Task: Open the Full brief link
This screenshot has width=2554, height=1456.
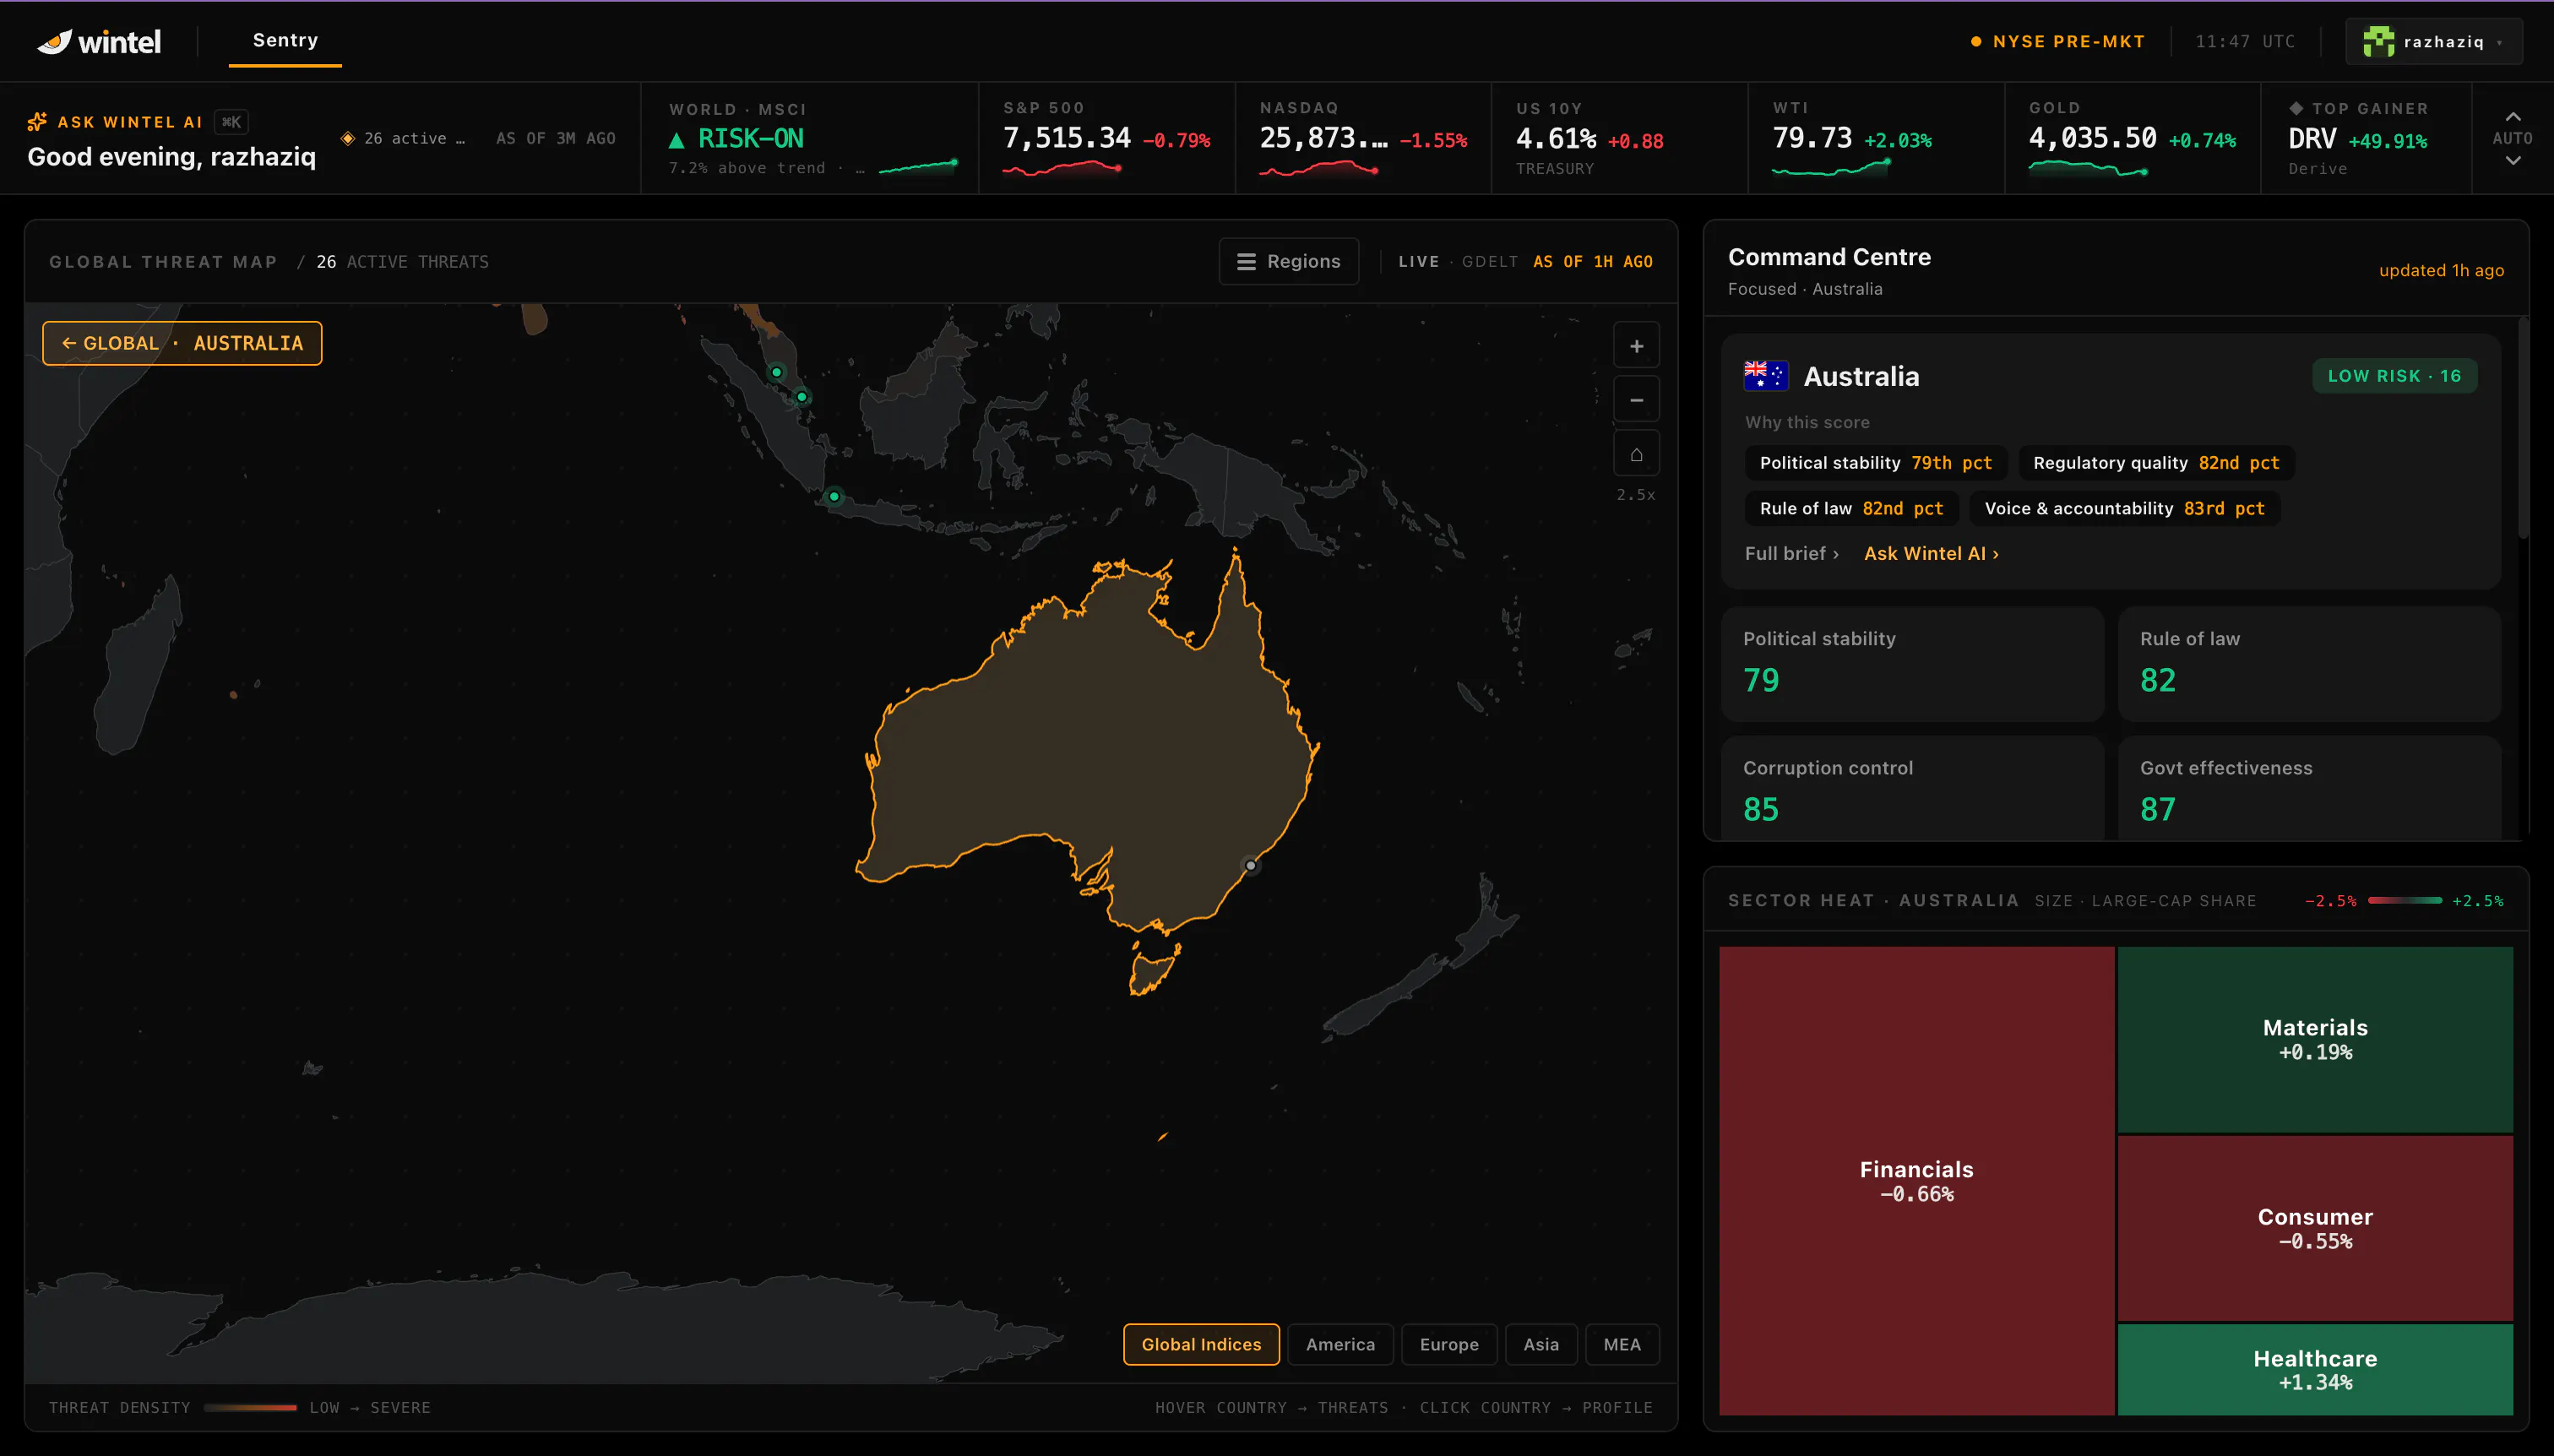Action: tap(1792, 554)
